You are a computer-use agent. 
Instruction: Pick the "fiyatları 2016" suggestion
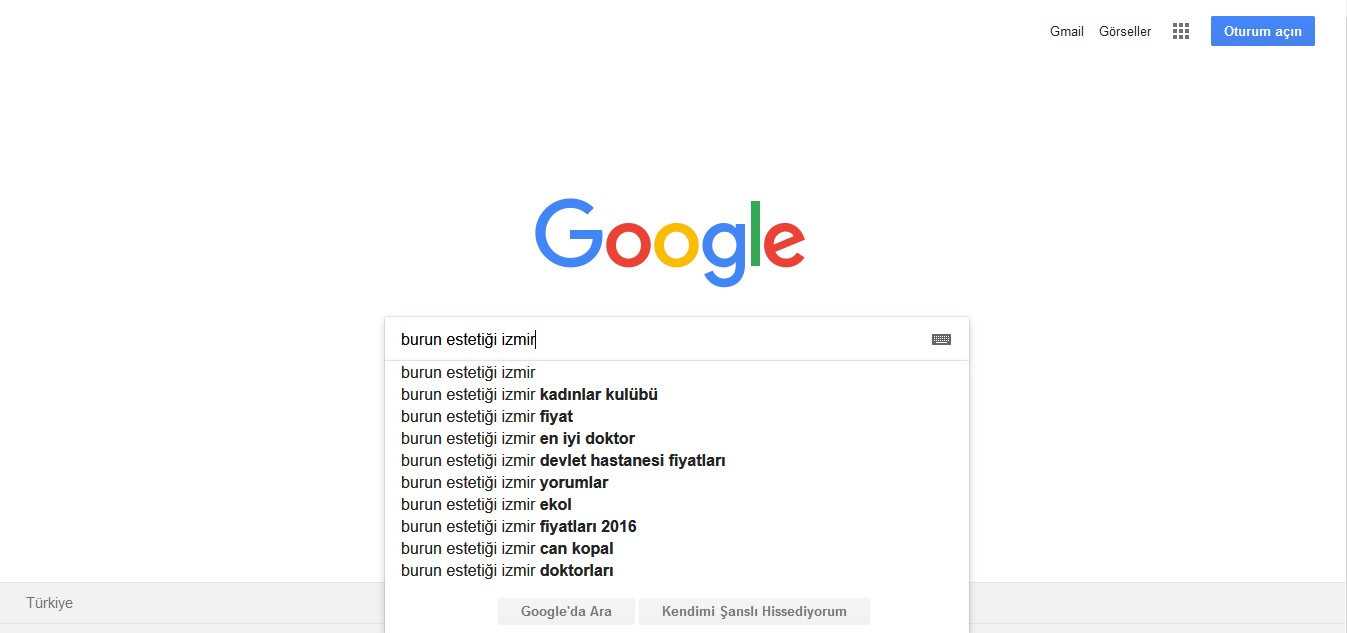tap(677, 527)
